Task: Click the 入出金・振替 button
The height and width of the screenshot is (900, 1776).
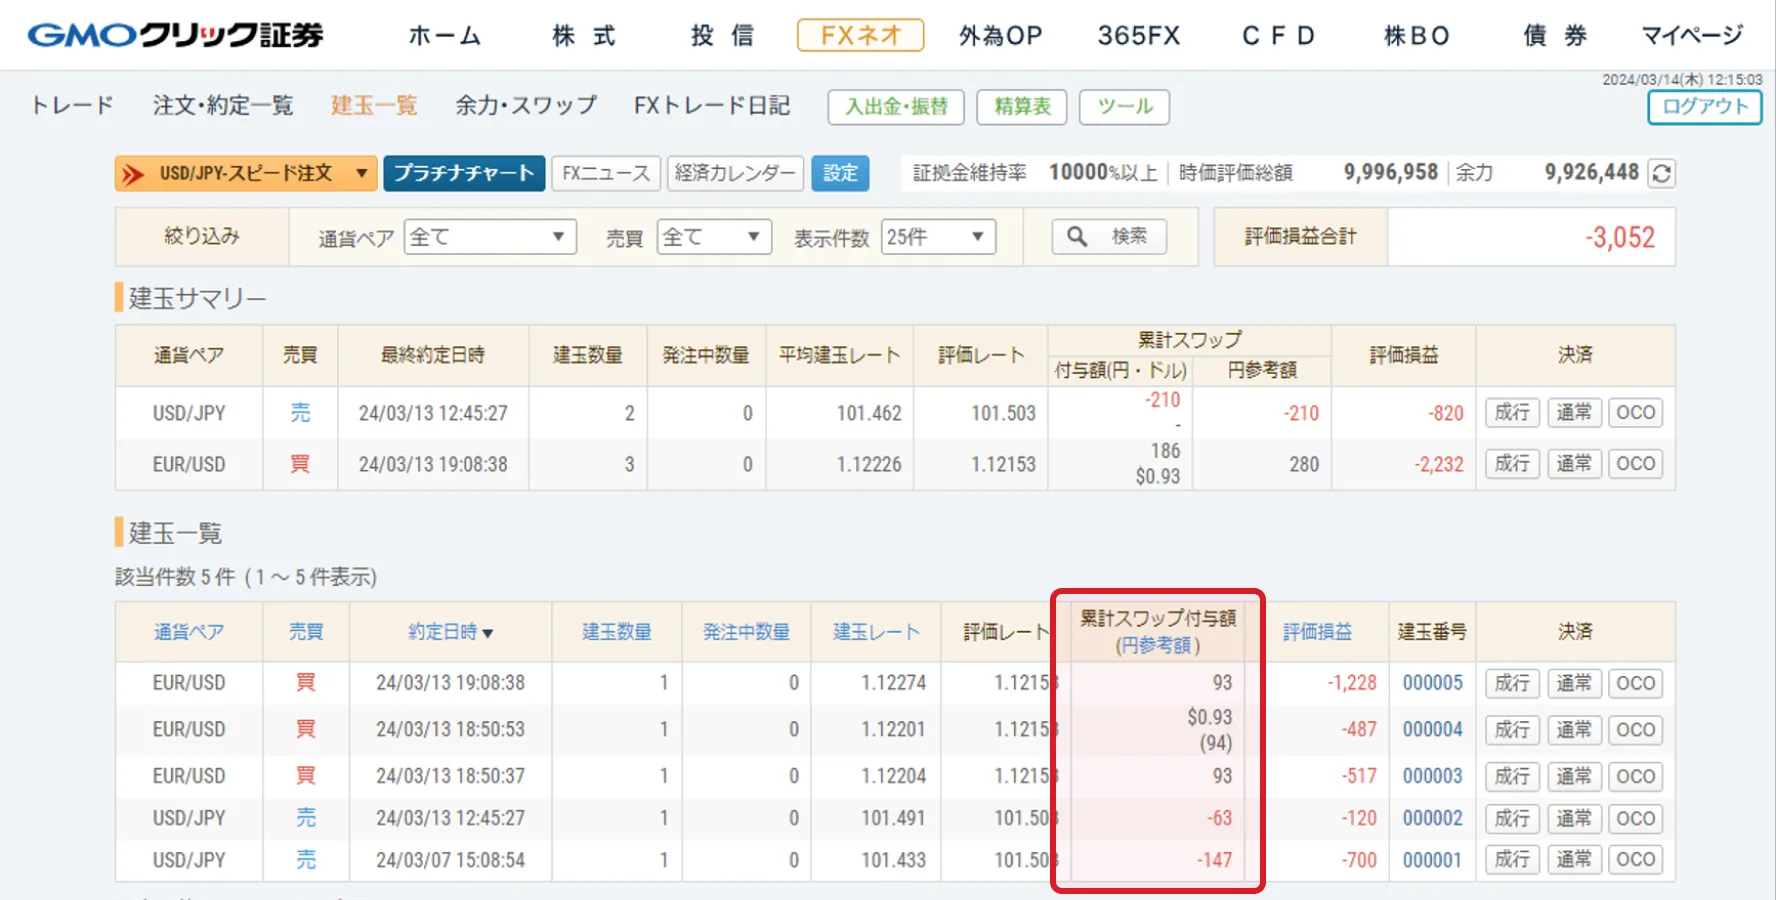Action: click(x=896, y=107)
